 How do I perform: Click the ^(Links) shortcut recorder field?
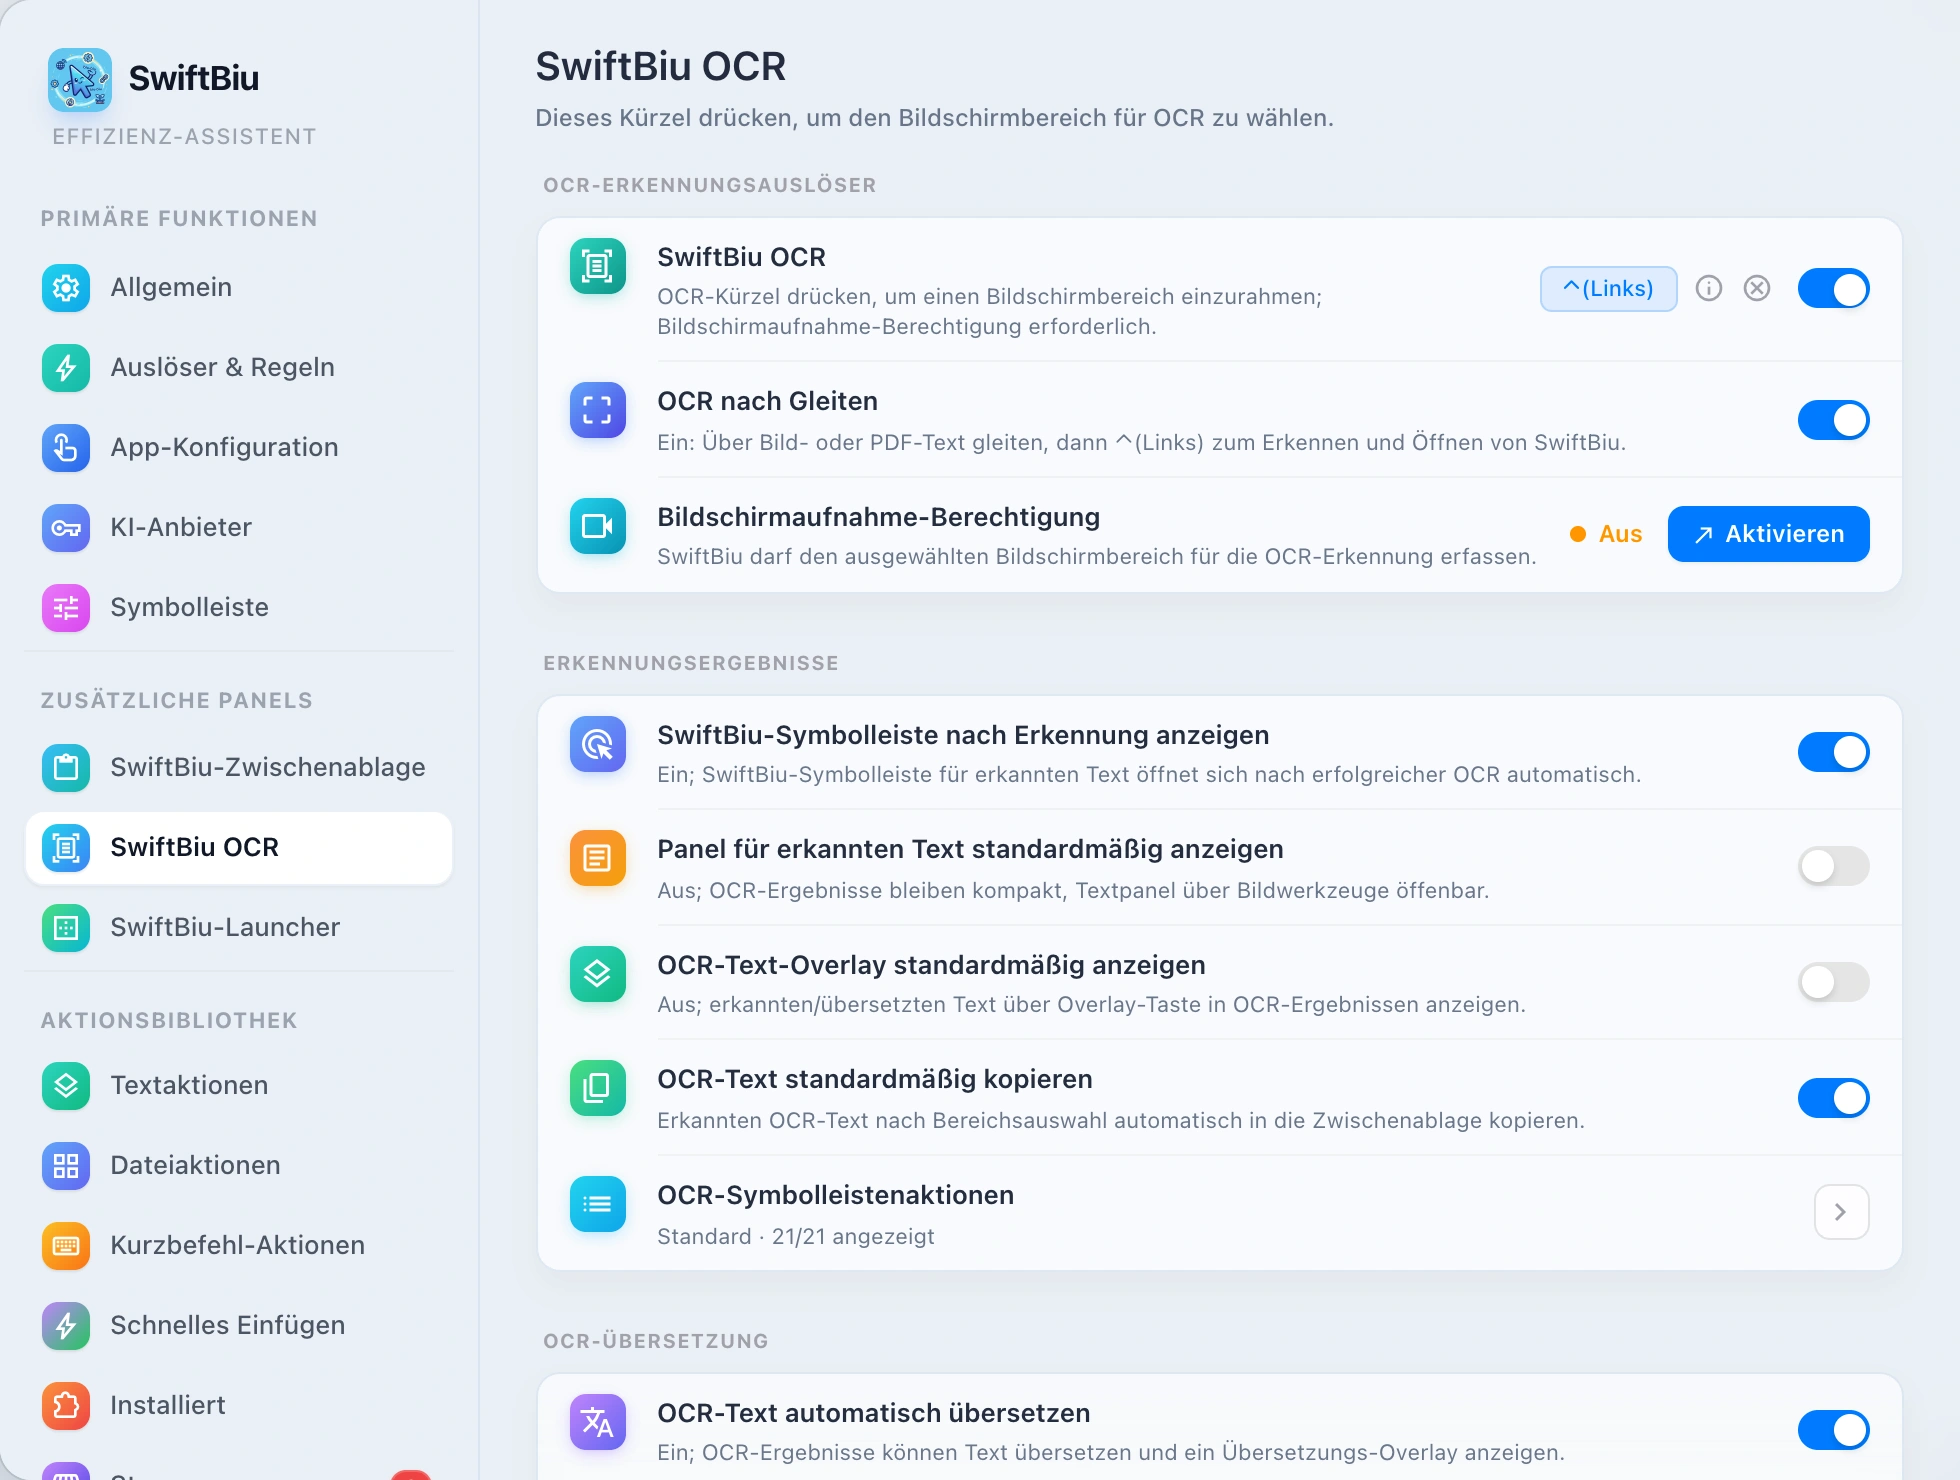click(1608, 289)
